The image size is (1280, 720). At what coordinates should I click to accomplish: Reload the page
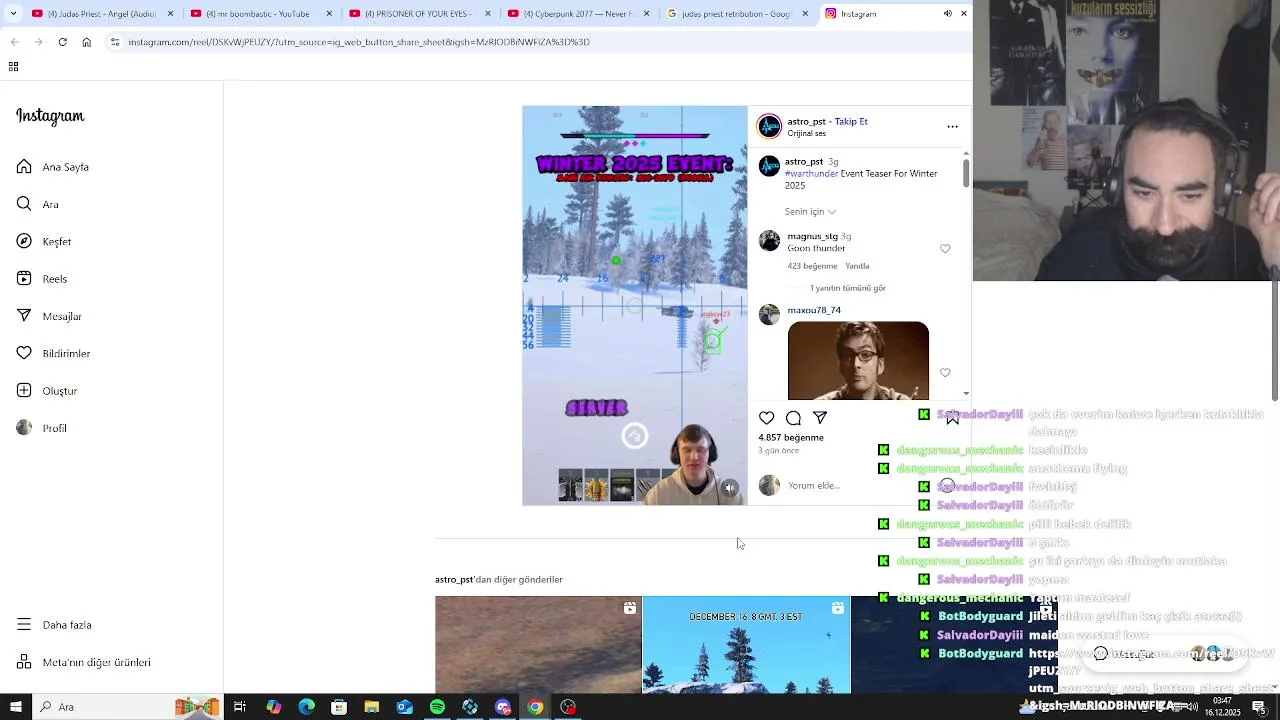(x=62, y=42)
